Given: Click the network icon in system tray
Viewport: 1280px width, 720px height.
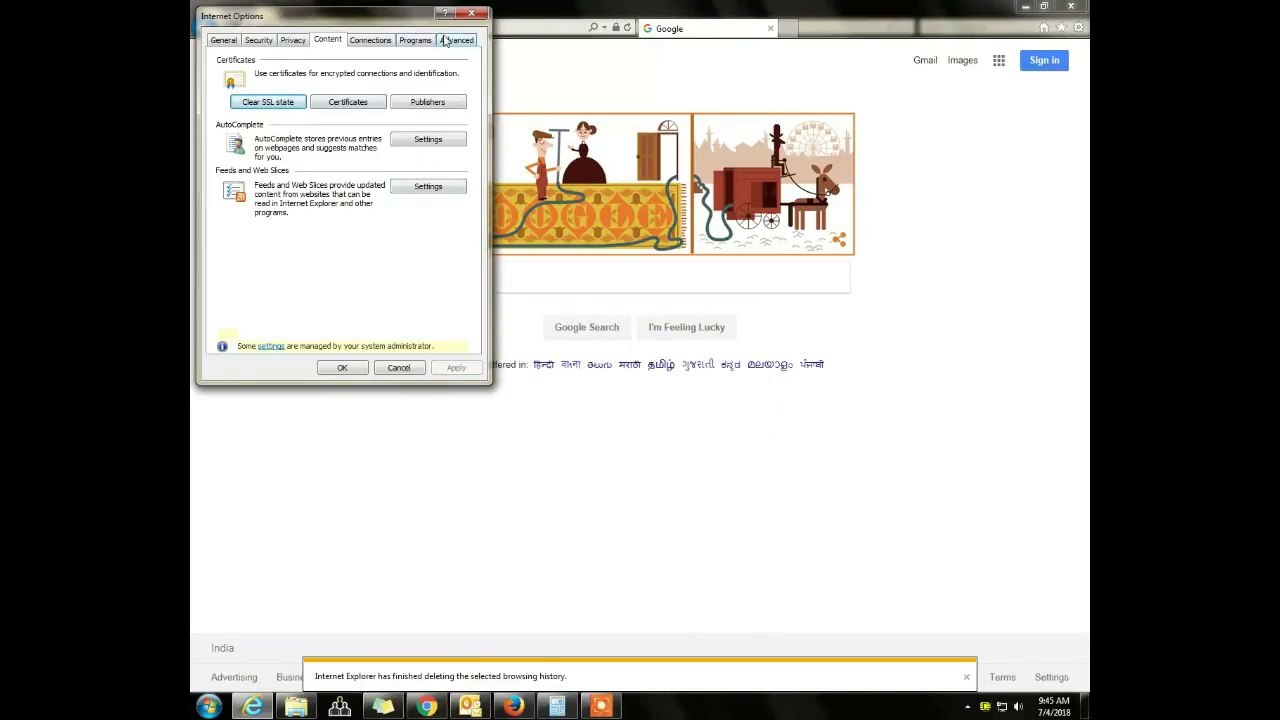Looking at the screenshot, I should coord(1002,707).
